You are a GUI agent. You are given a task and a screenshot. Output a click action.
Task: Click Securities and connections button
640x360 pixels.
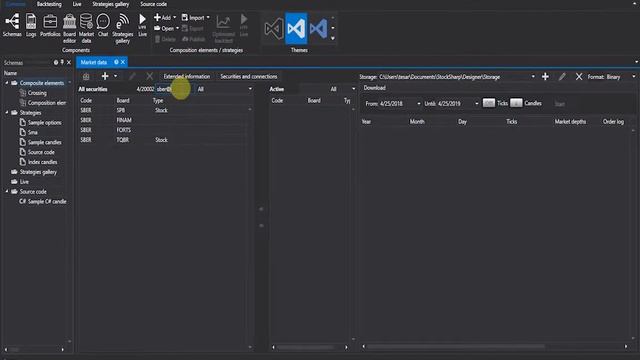(249, 76)
